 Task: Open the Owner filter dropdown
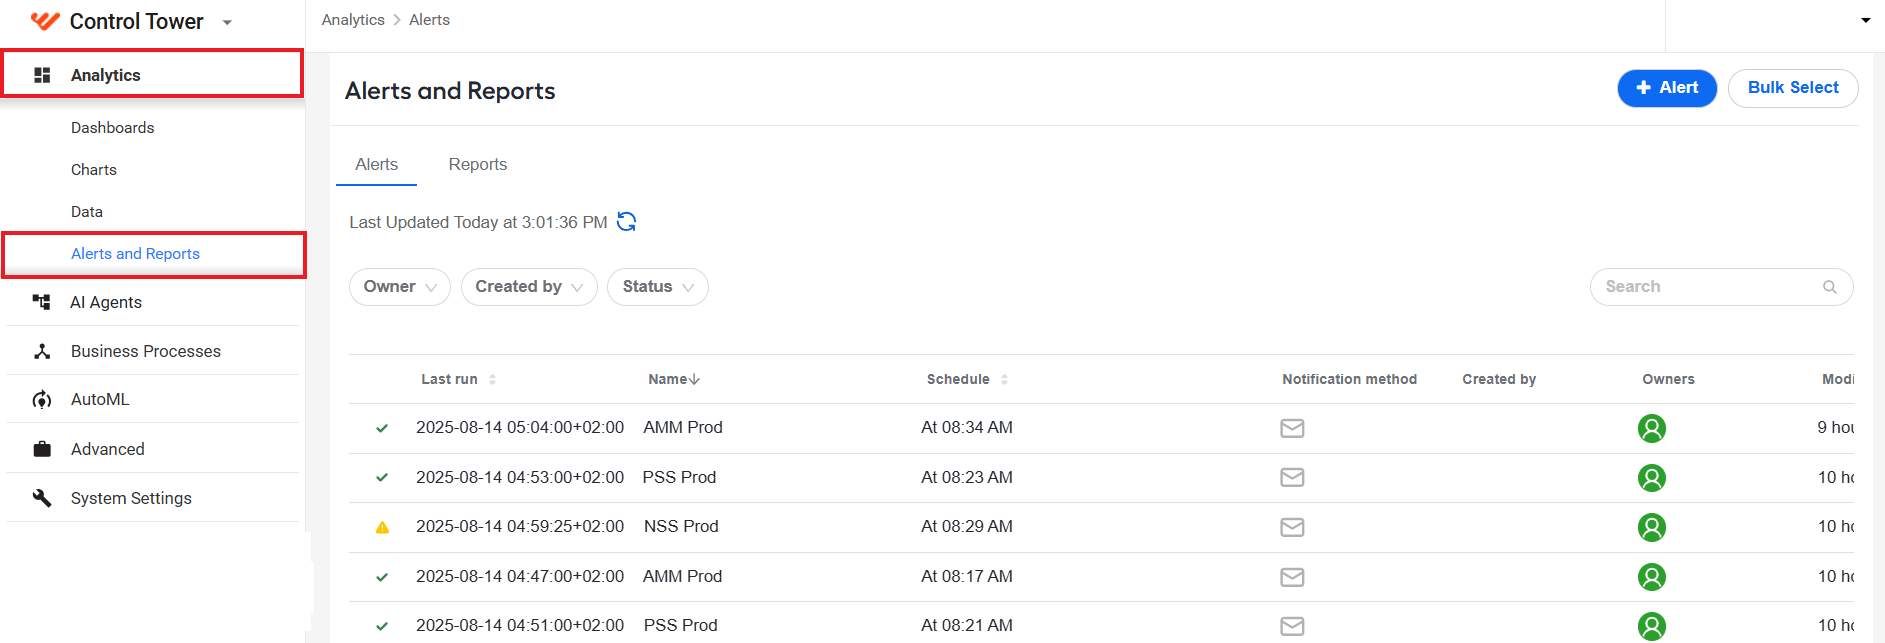coord(400,287)
